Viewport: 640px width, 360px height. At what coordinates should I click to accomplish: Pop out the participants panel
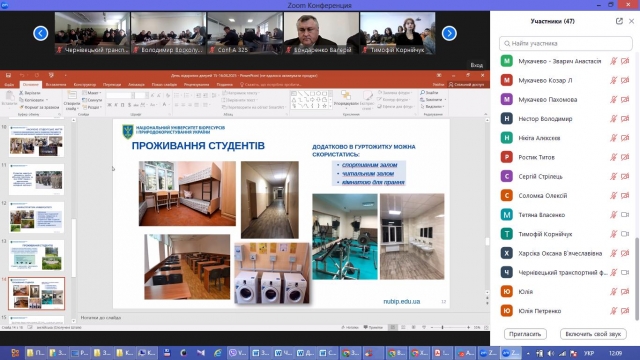[x=619, y=21]
